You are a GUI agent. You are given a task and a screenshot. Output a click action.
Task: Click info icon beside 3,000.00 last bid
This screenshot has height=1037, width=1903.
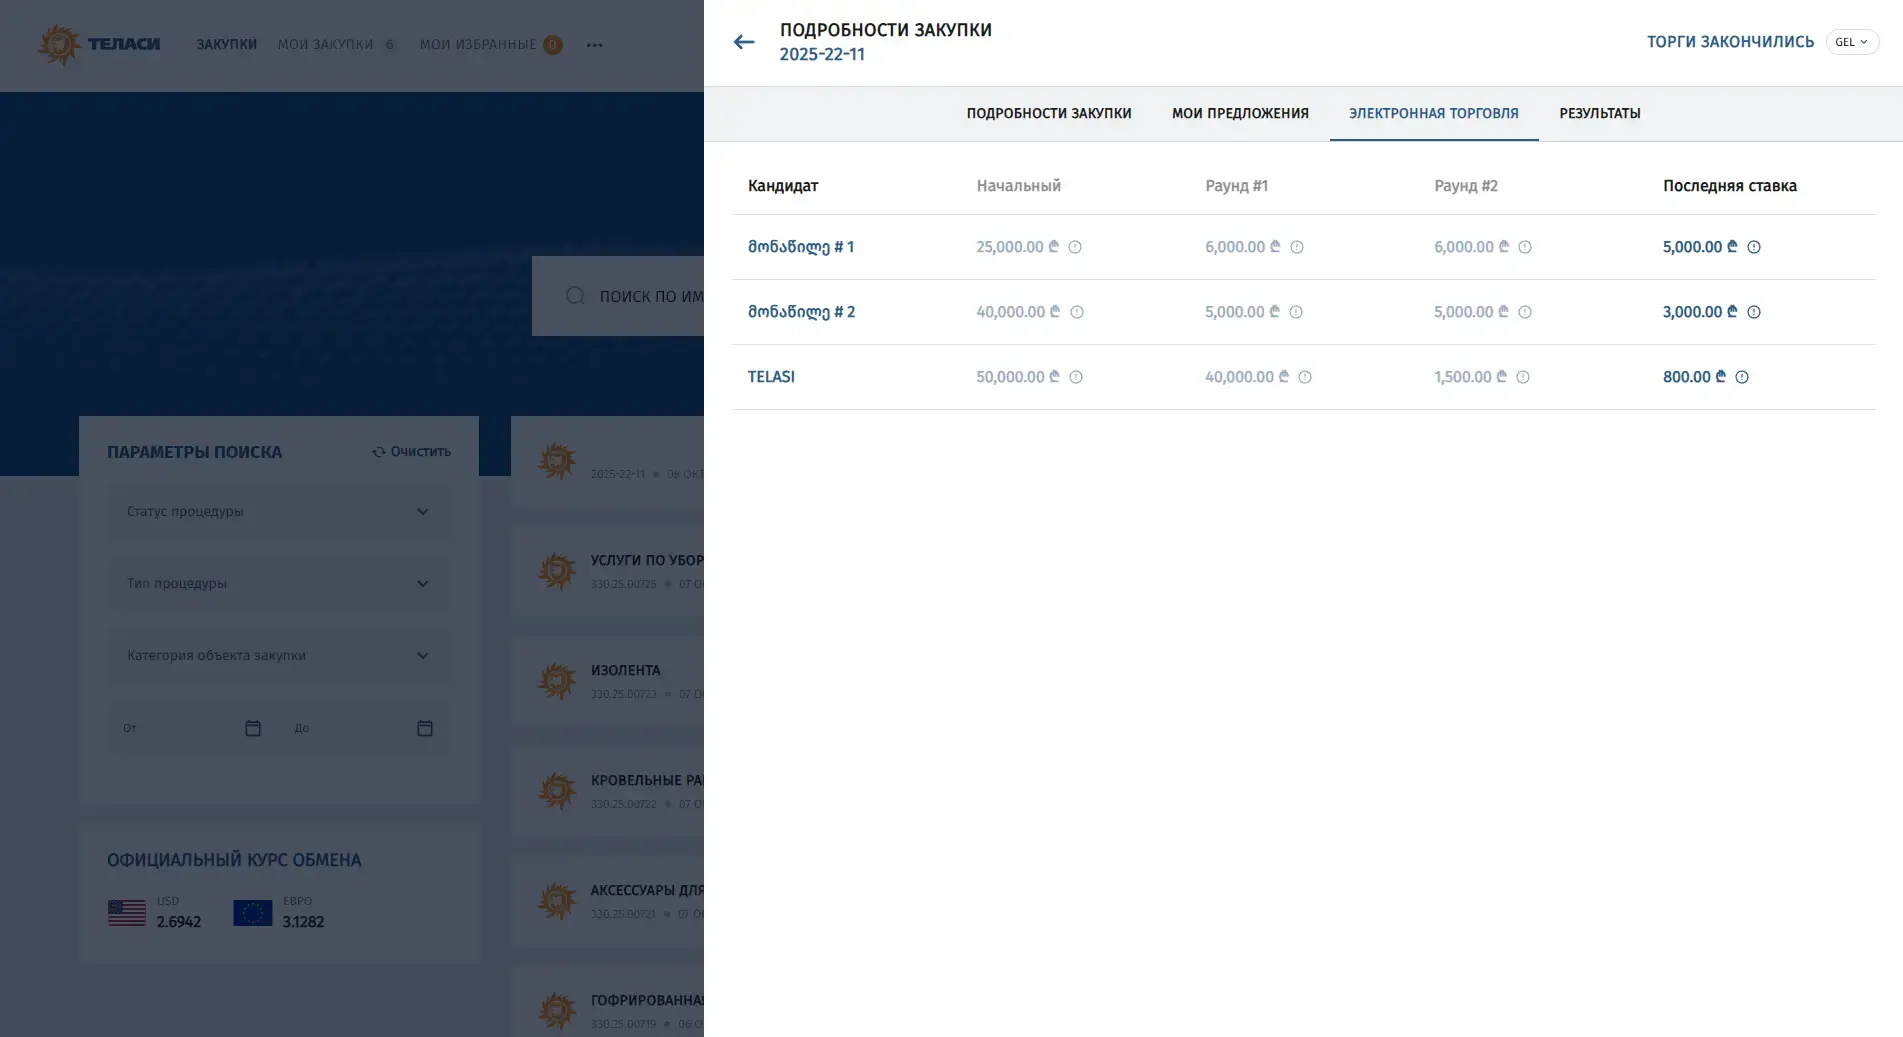pyautogui.click(x=1753, y=312)
